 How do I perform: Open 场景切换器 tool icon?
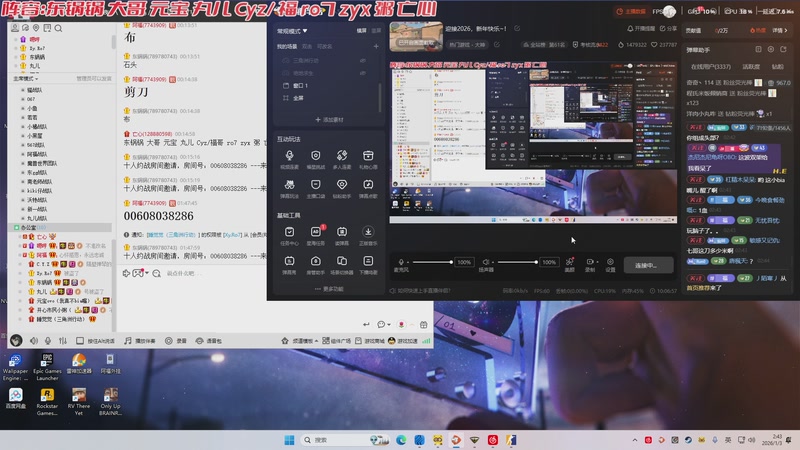point(342,261)
